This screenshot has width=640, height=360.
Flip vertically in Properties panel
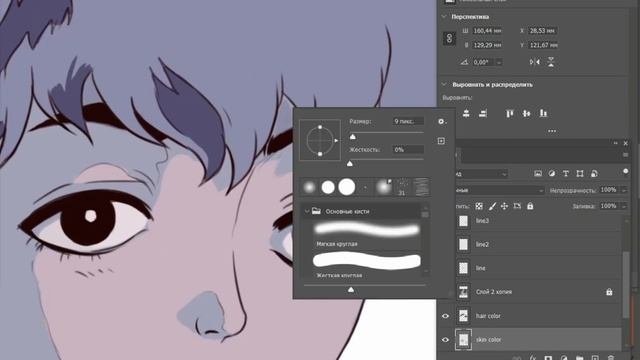click(x=551, y=62)
